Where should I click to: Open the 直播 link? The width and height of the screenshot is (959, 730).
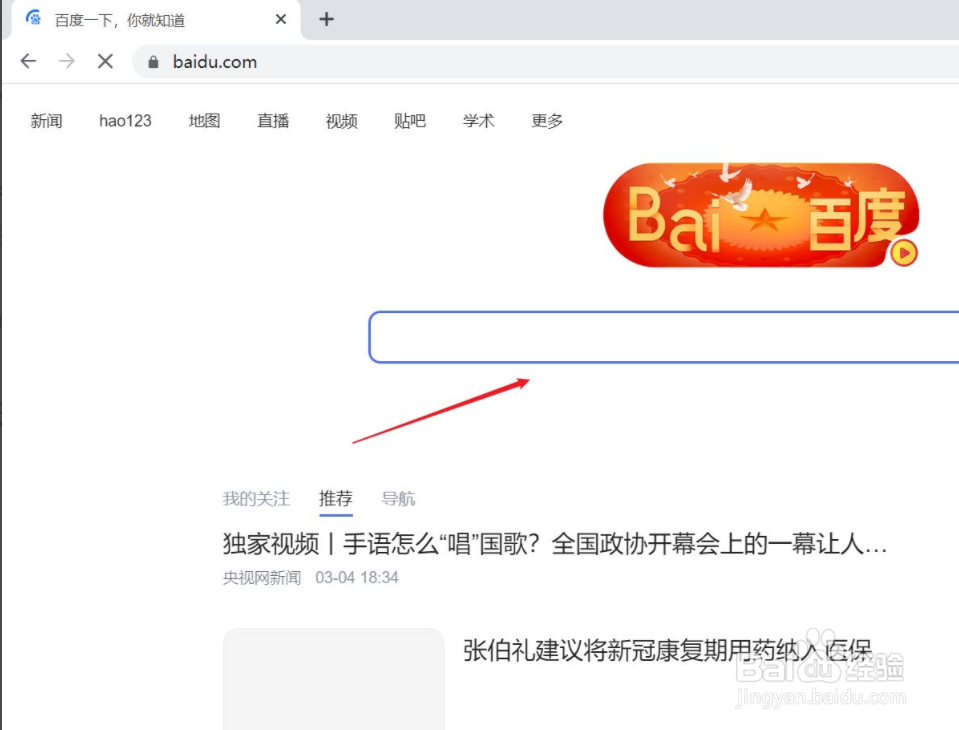coord(273,121)
